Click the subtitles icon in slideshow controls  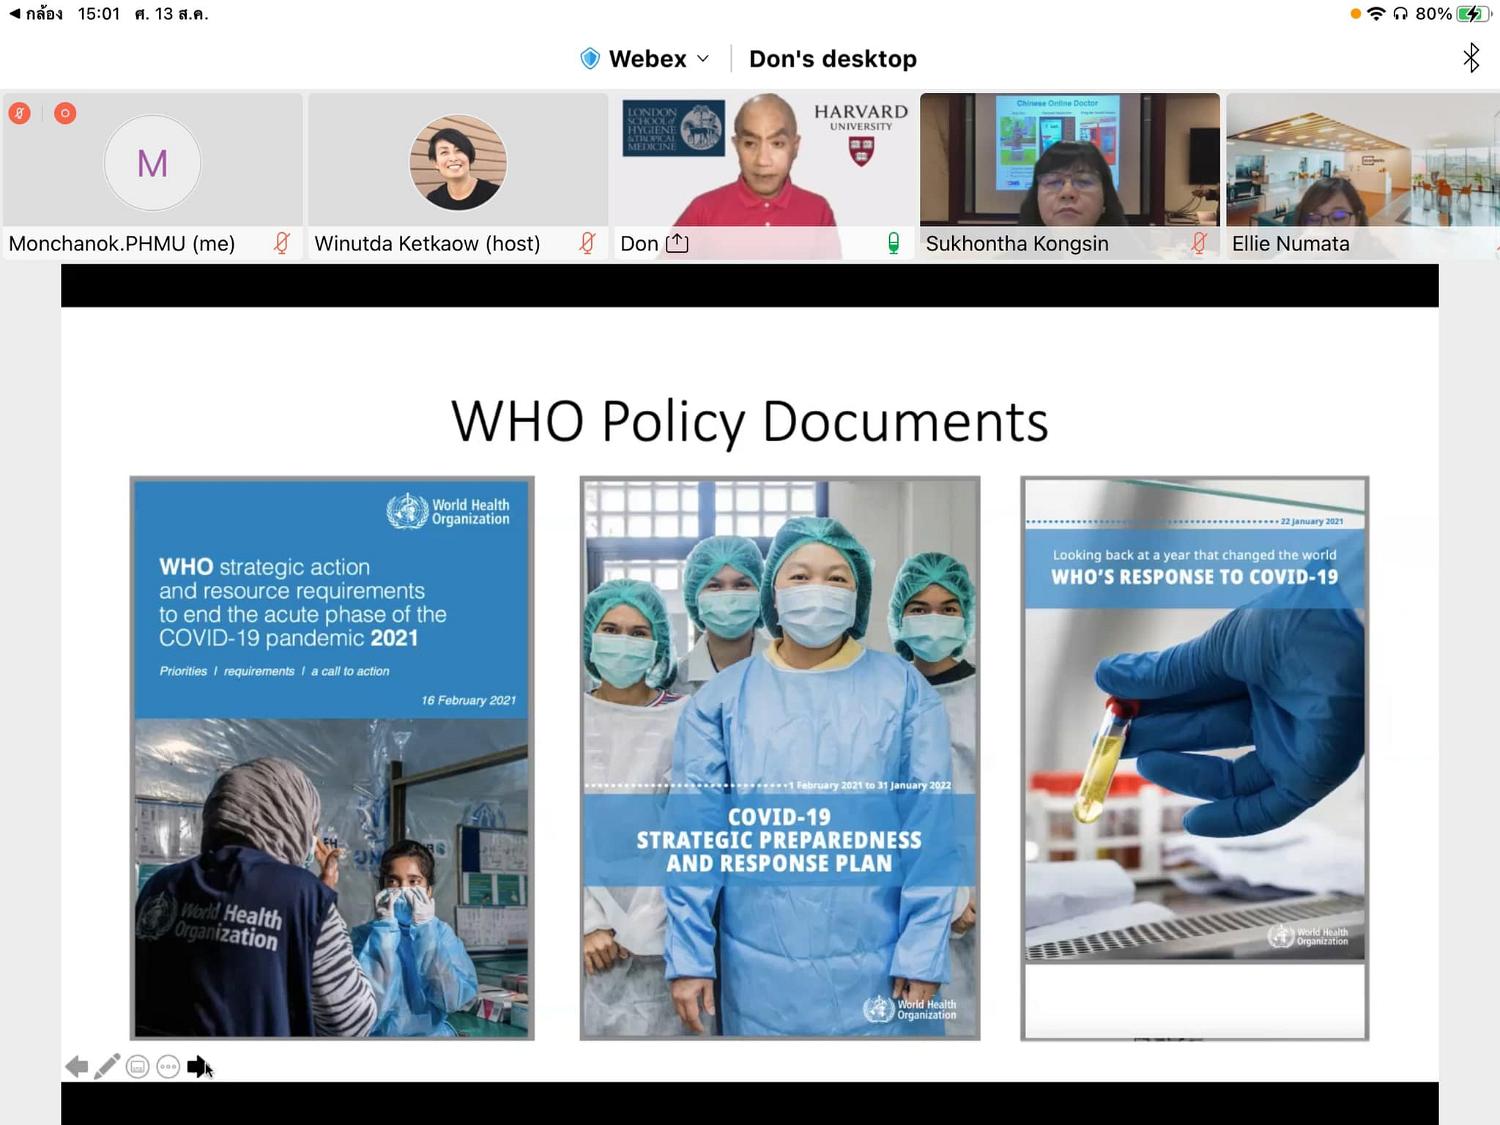(x=138, y=1067)
